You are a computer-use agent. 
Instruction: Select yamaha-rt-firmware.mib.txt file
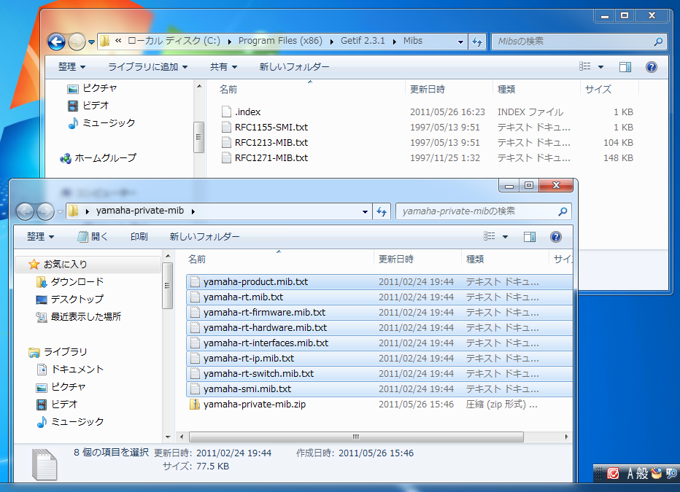379,312
